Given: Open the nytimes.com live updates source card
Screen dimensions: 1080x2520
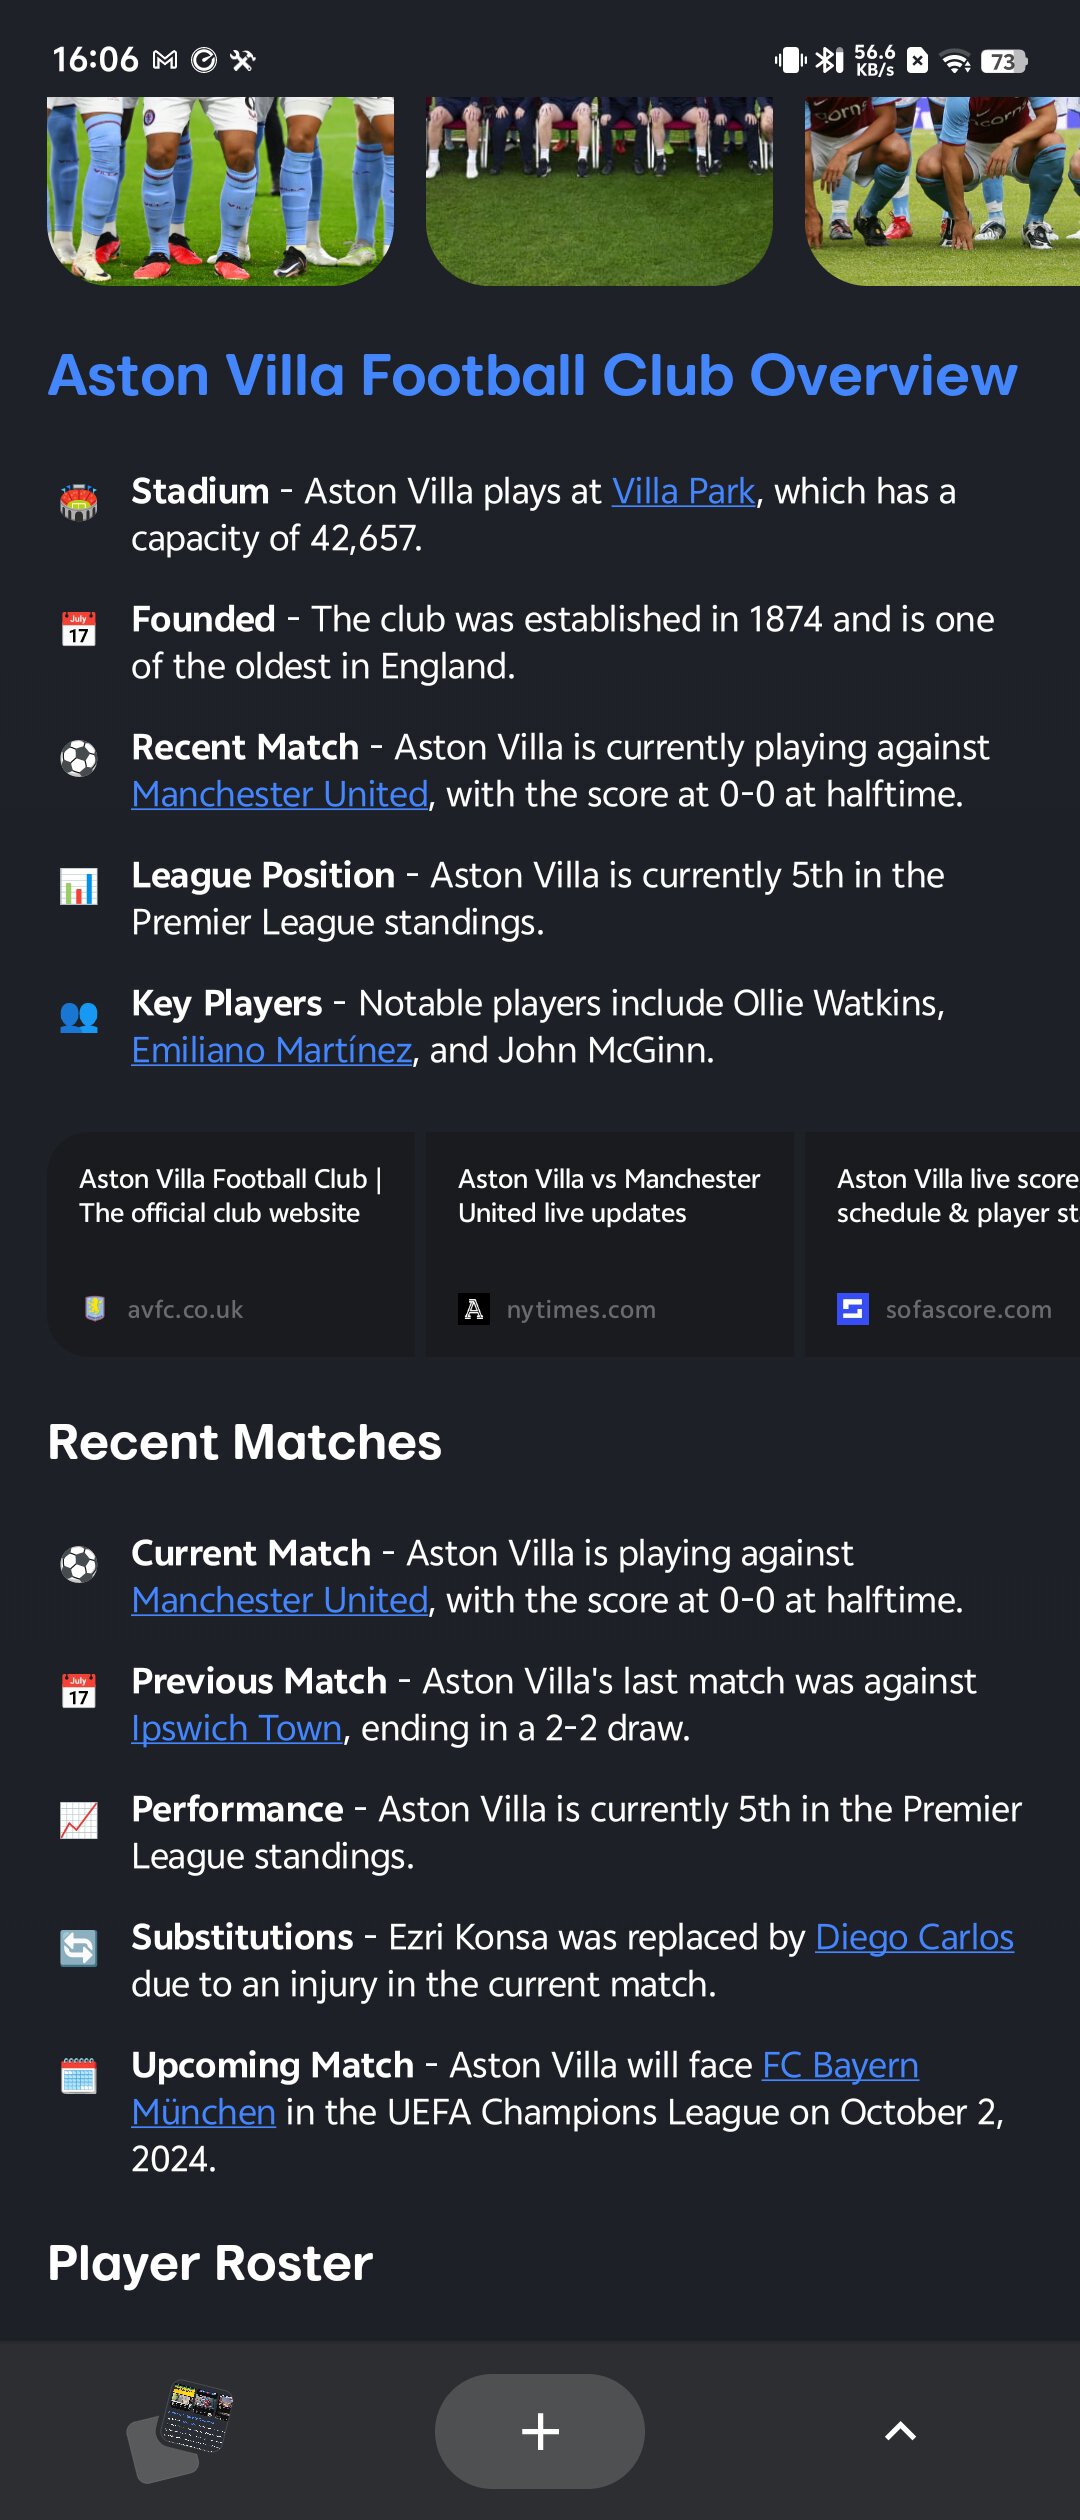Looking at the screenshot, I should coord(609,1244).
